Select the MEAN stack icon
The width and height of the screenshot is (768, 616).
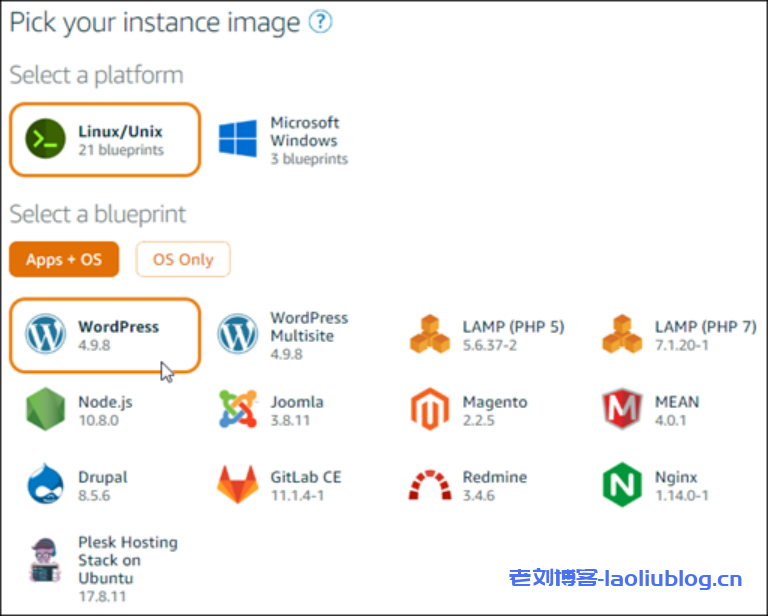click(621, 410)
